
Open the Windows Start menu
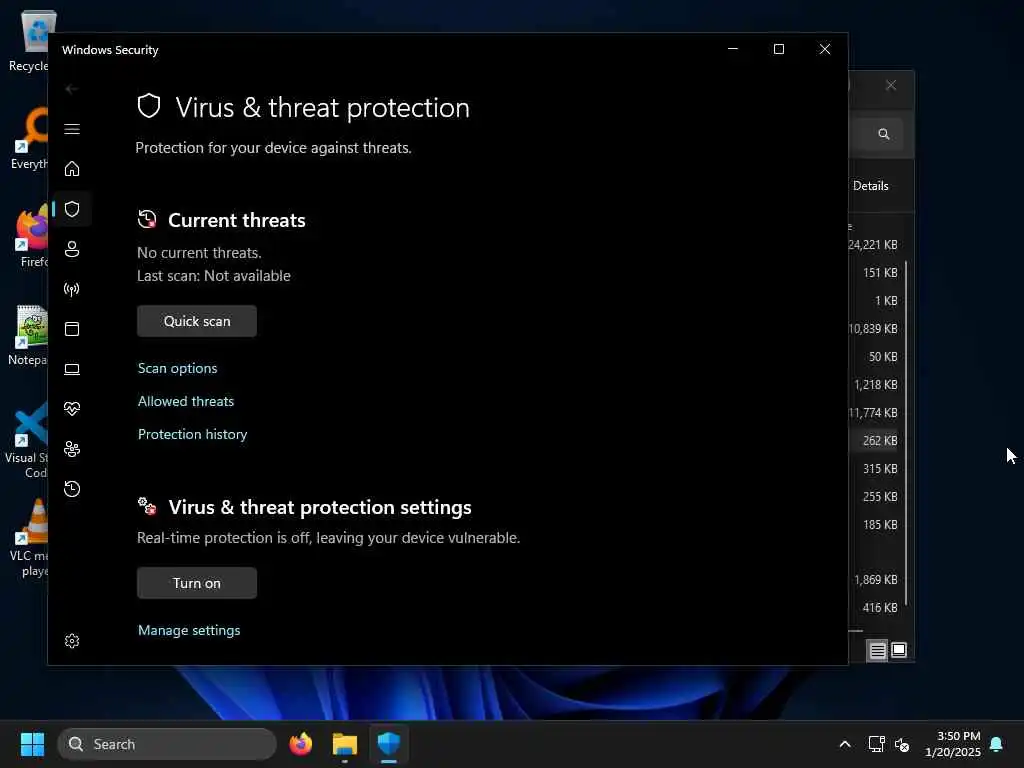point(32,744)
